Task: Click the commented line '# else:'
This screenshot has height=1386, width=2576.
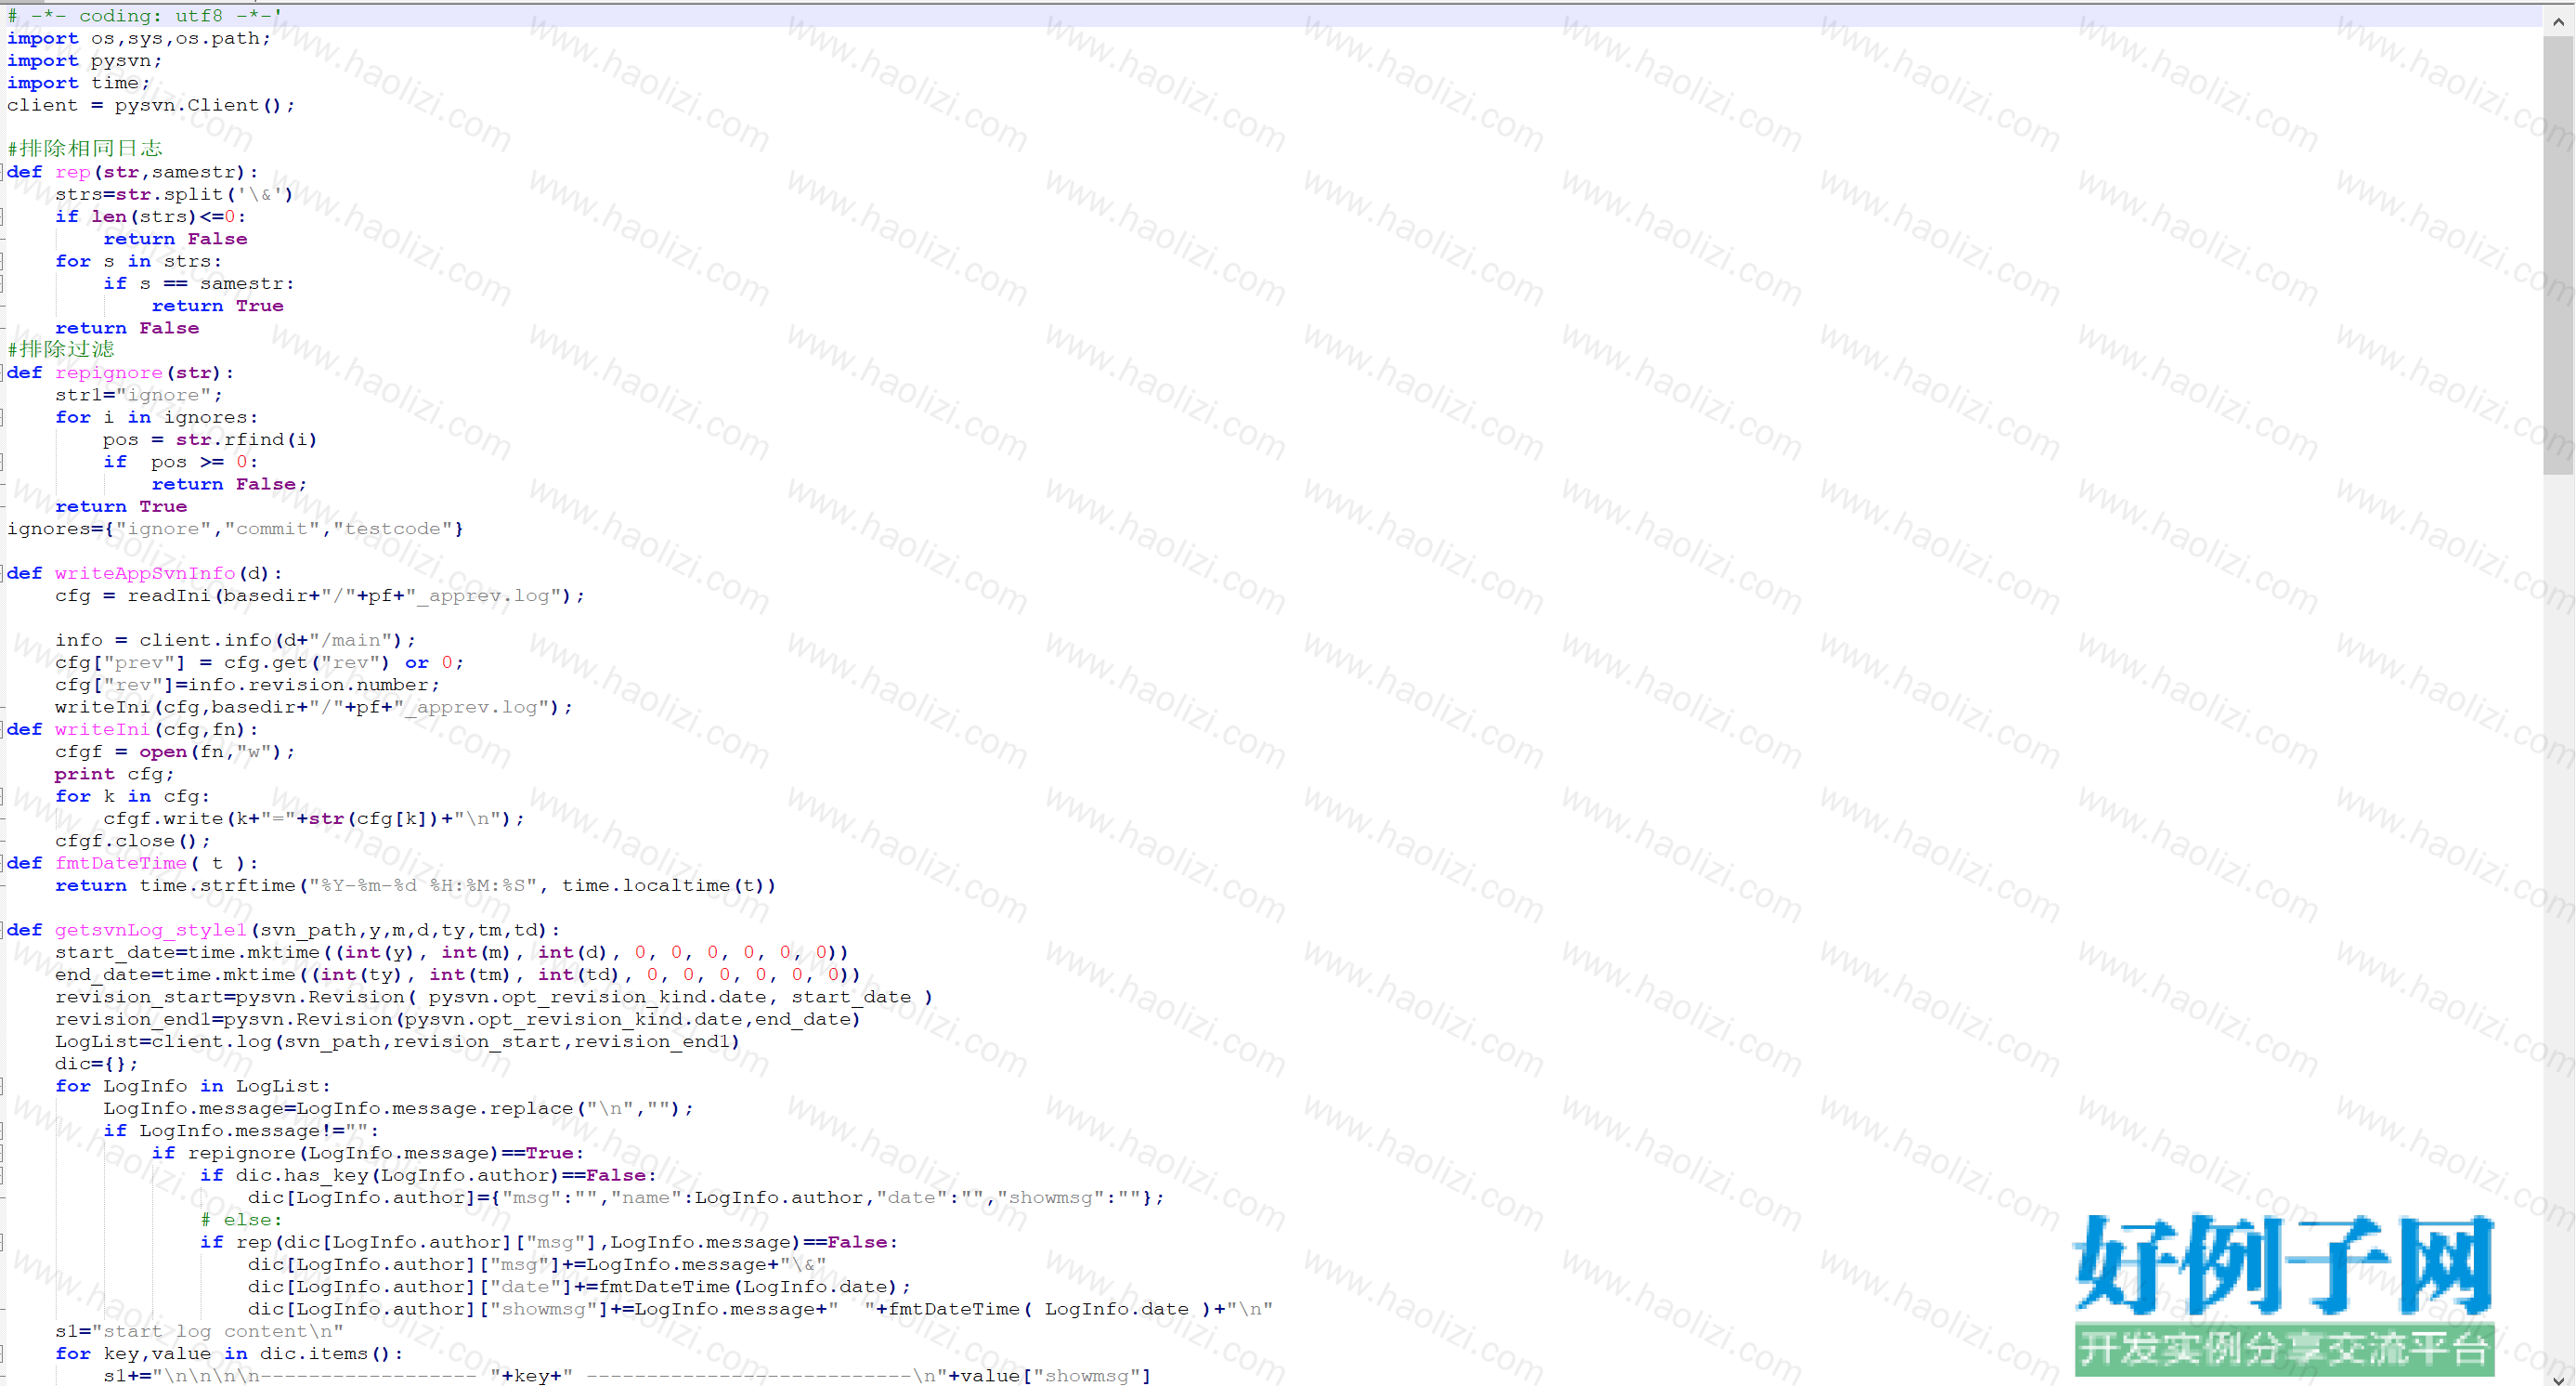Action: (x=241, y=1220)
